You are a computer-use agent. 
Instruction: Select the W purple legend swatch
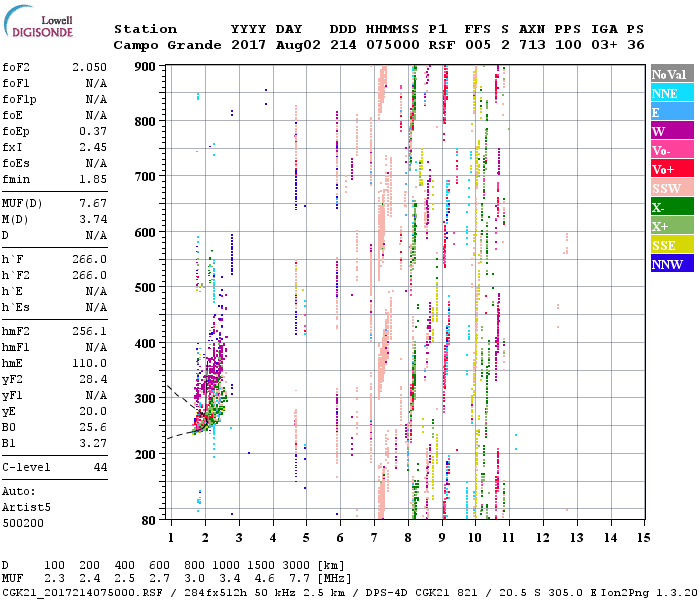[672, 131]
